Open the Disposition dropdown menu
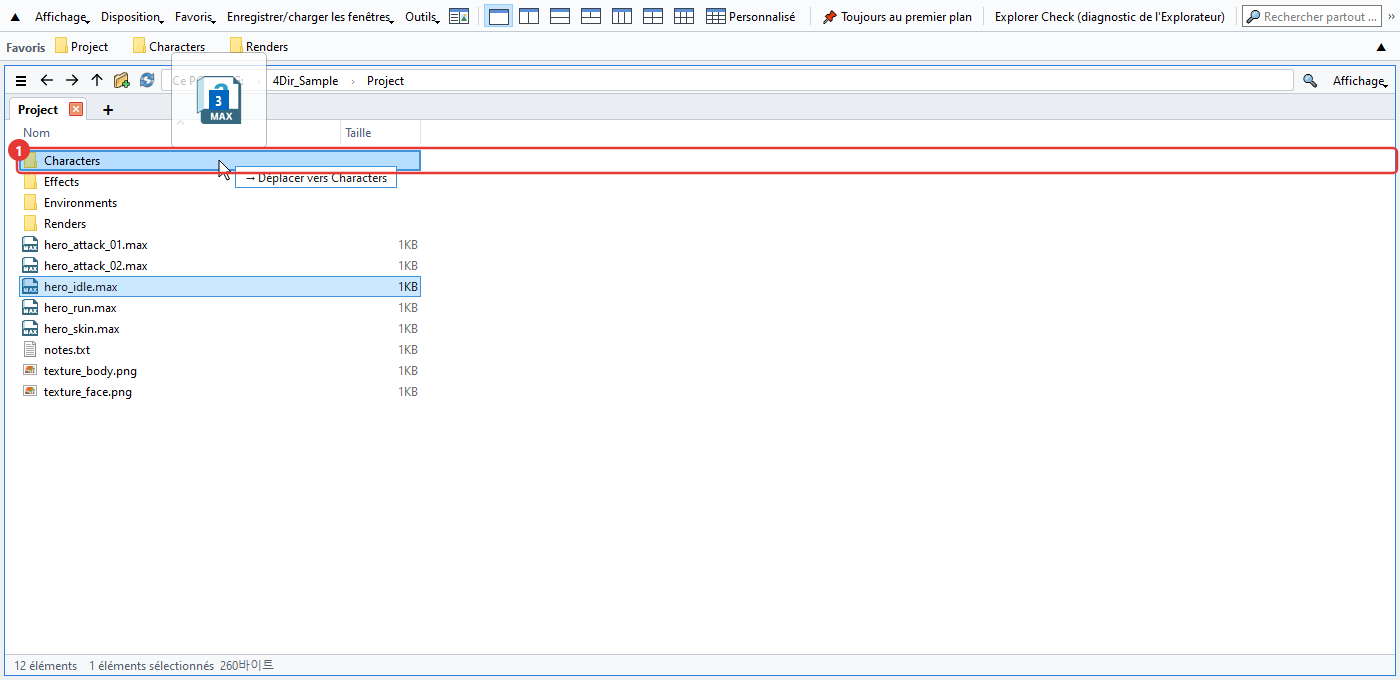 pos(133,17)
